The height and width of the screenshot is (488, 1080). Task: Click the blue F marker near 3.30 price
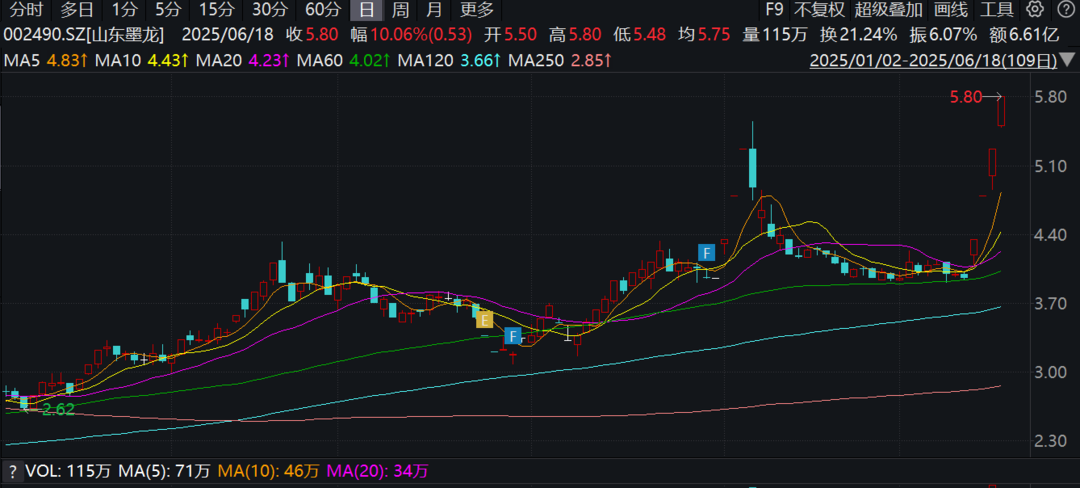(x=512, y=335)
